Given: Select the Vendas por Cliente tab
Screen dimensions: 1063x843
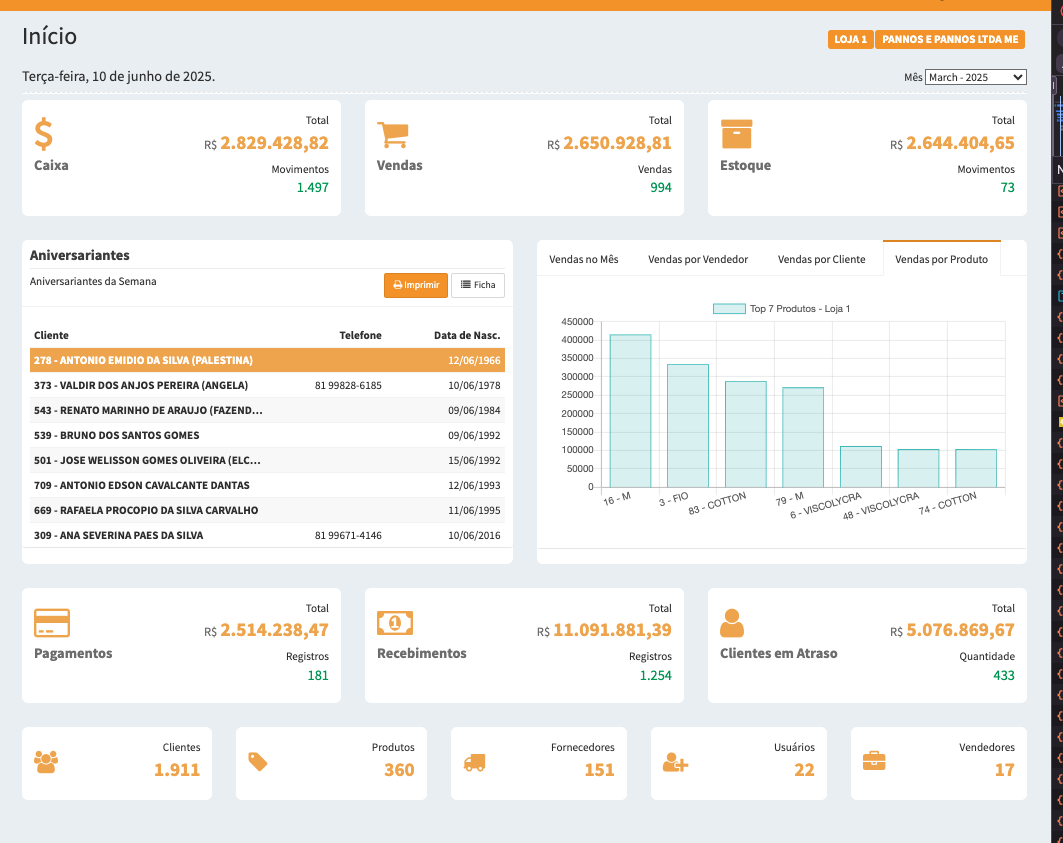Looking at the screenshot, I should click(821, 259).
